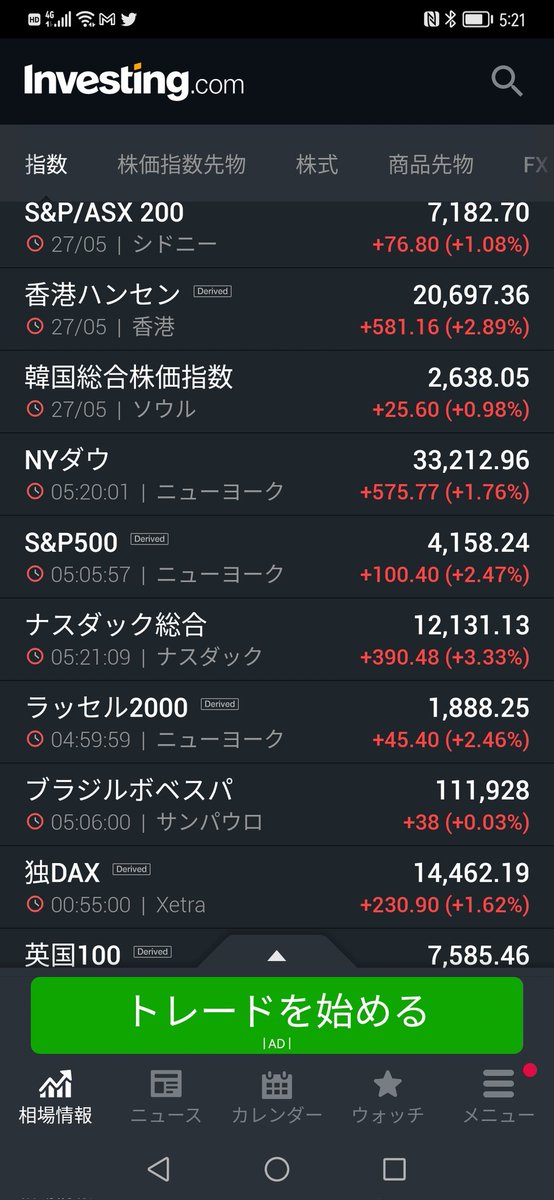Tap the Android back triangle

(x=158, y=1168)
